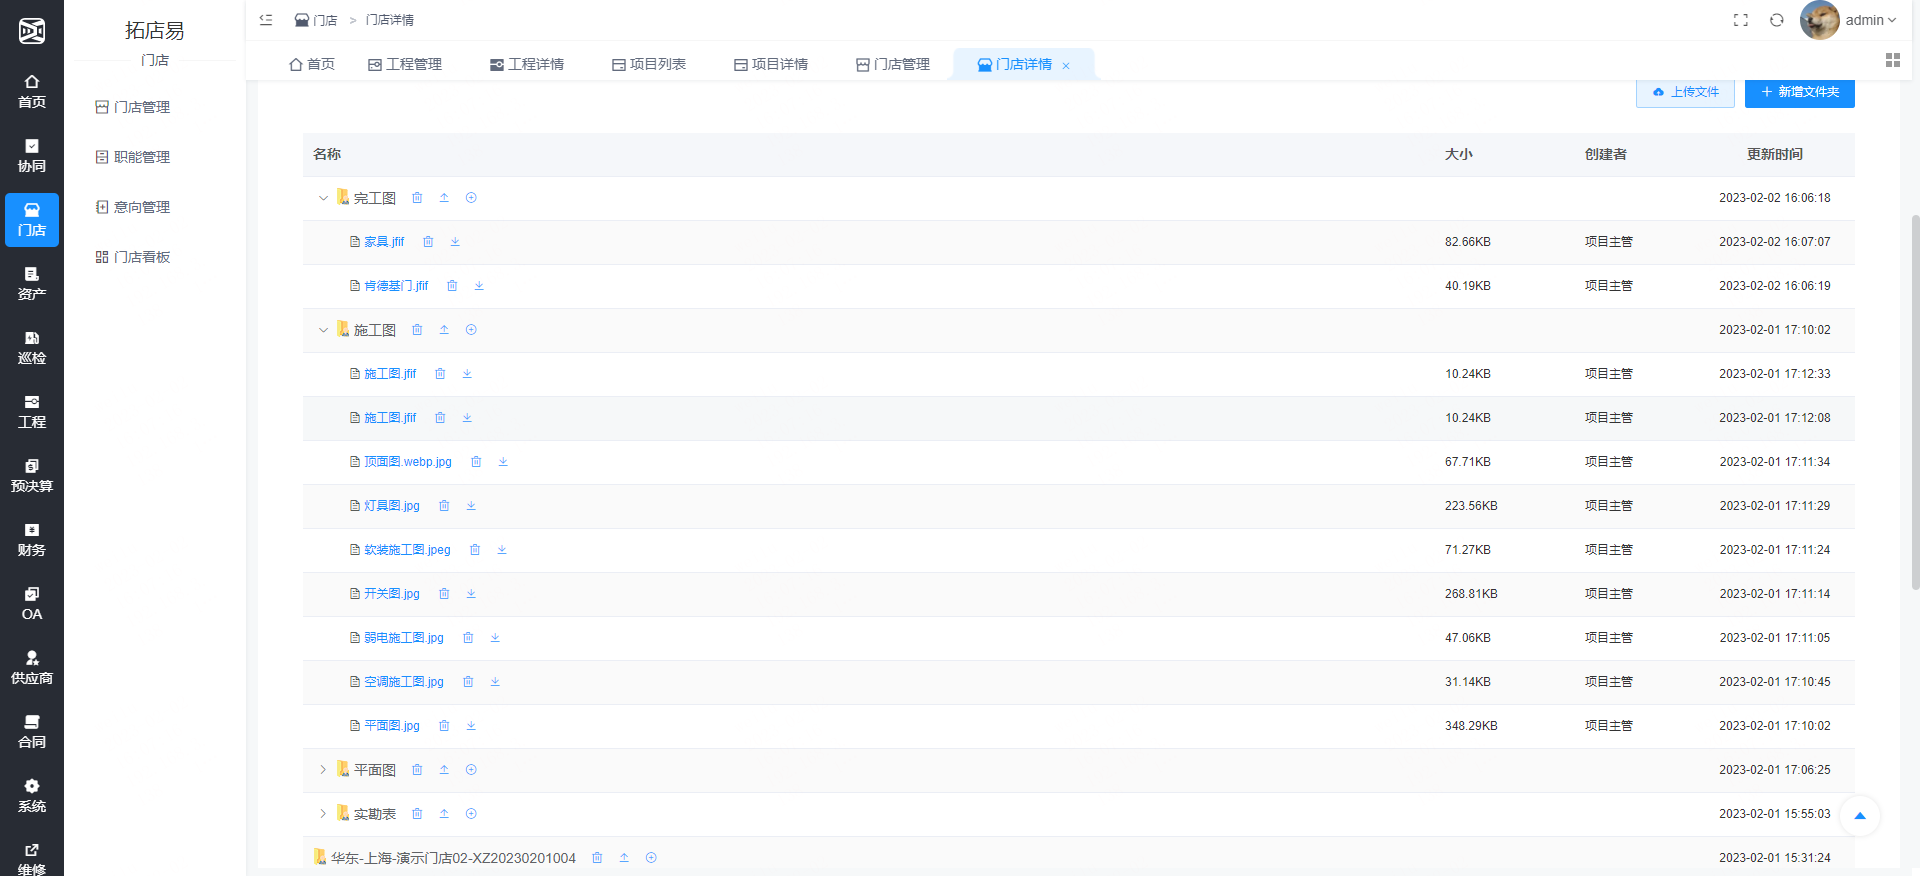This screenshot has width=1920, height=876.
Task: Open the 财务 module in sidebar
Action: tap(32, 540)
